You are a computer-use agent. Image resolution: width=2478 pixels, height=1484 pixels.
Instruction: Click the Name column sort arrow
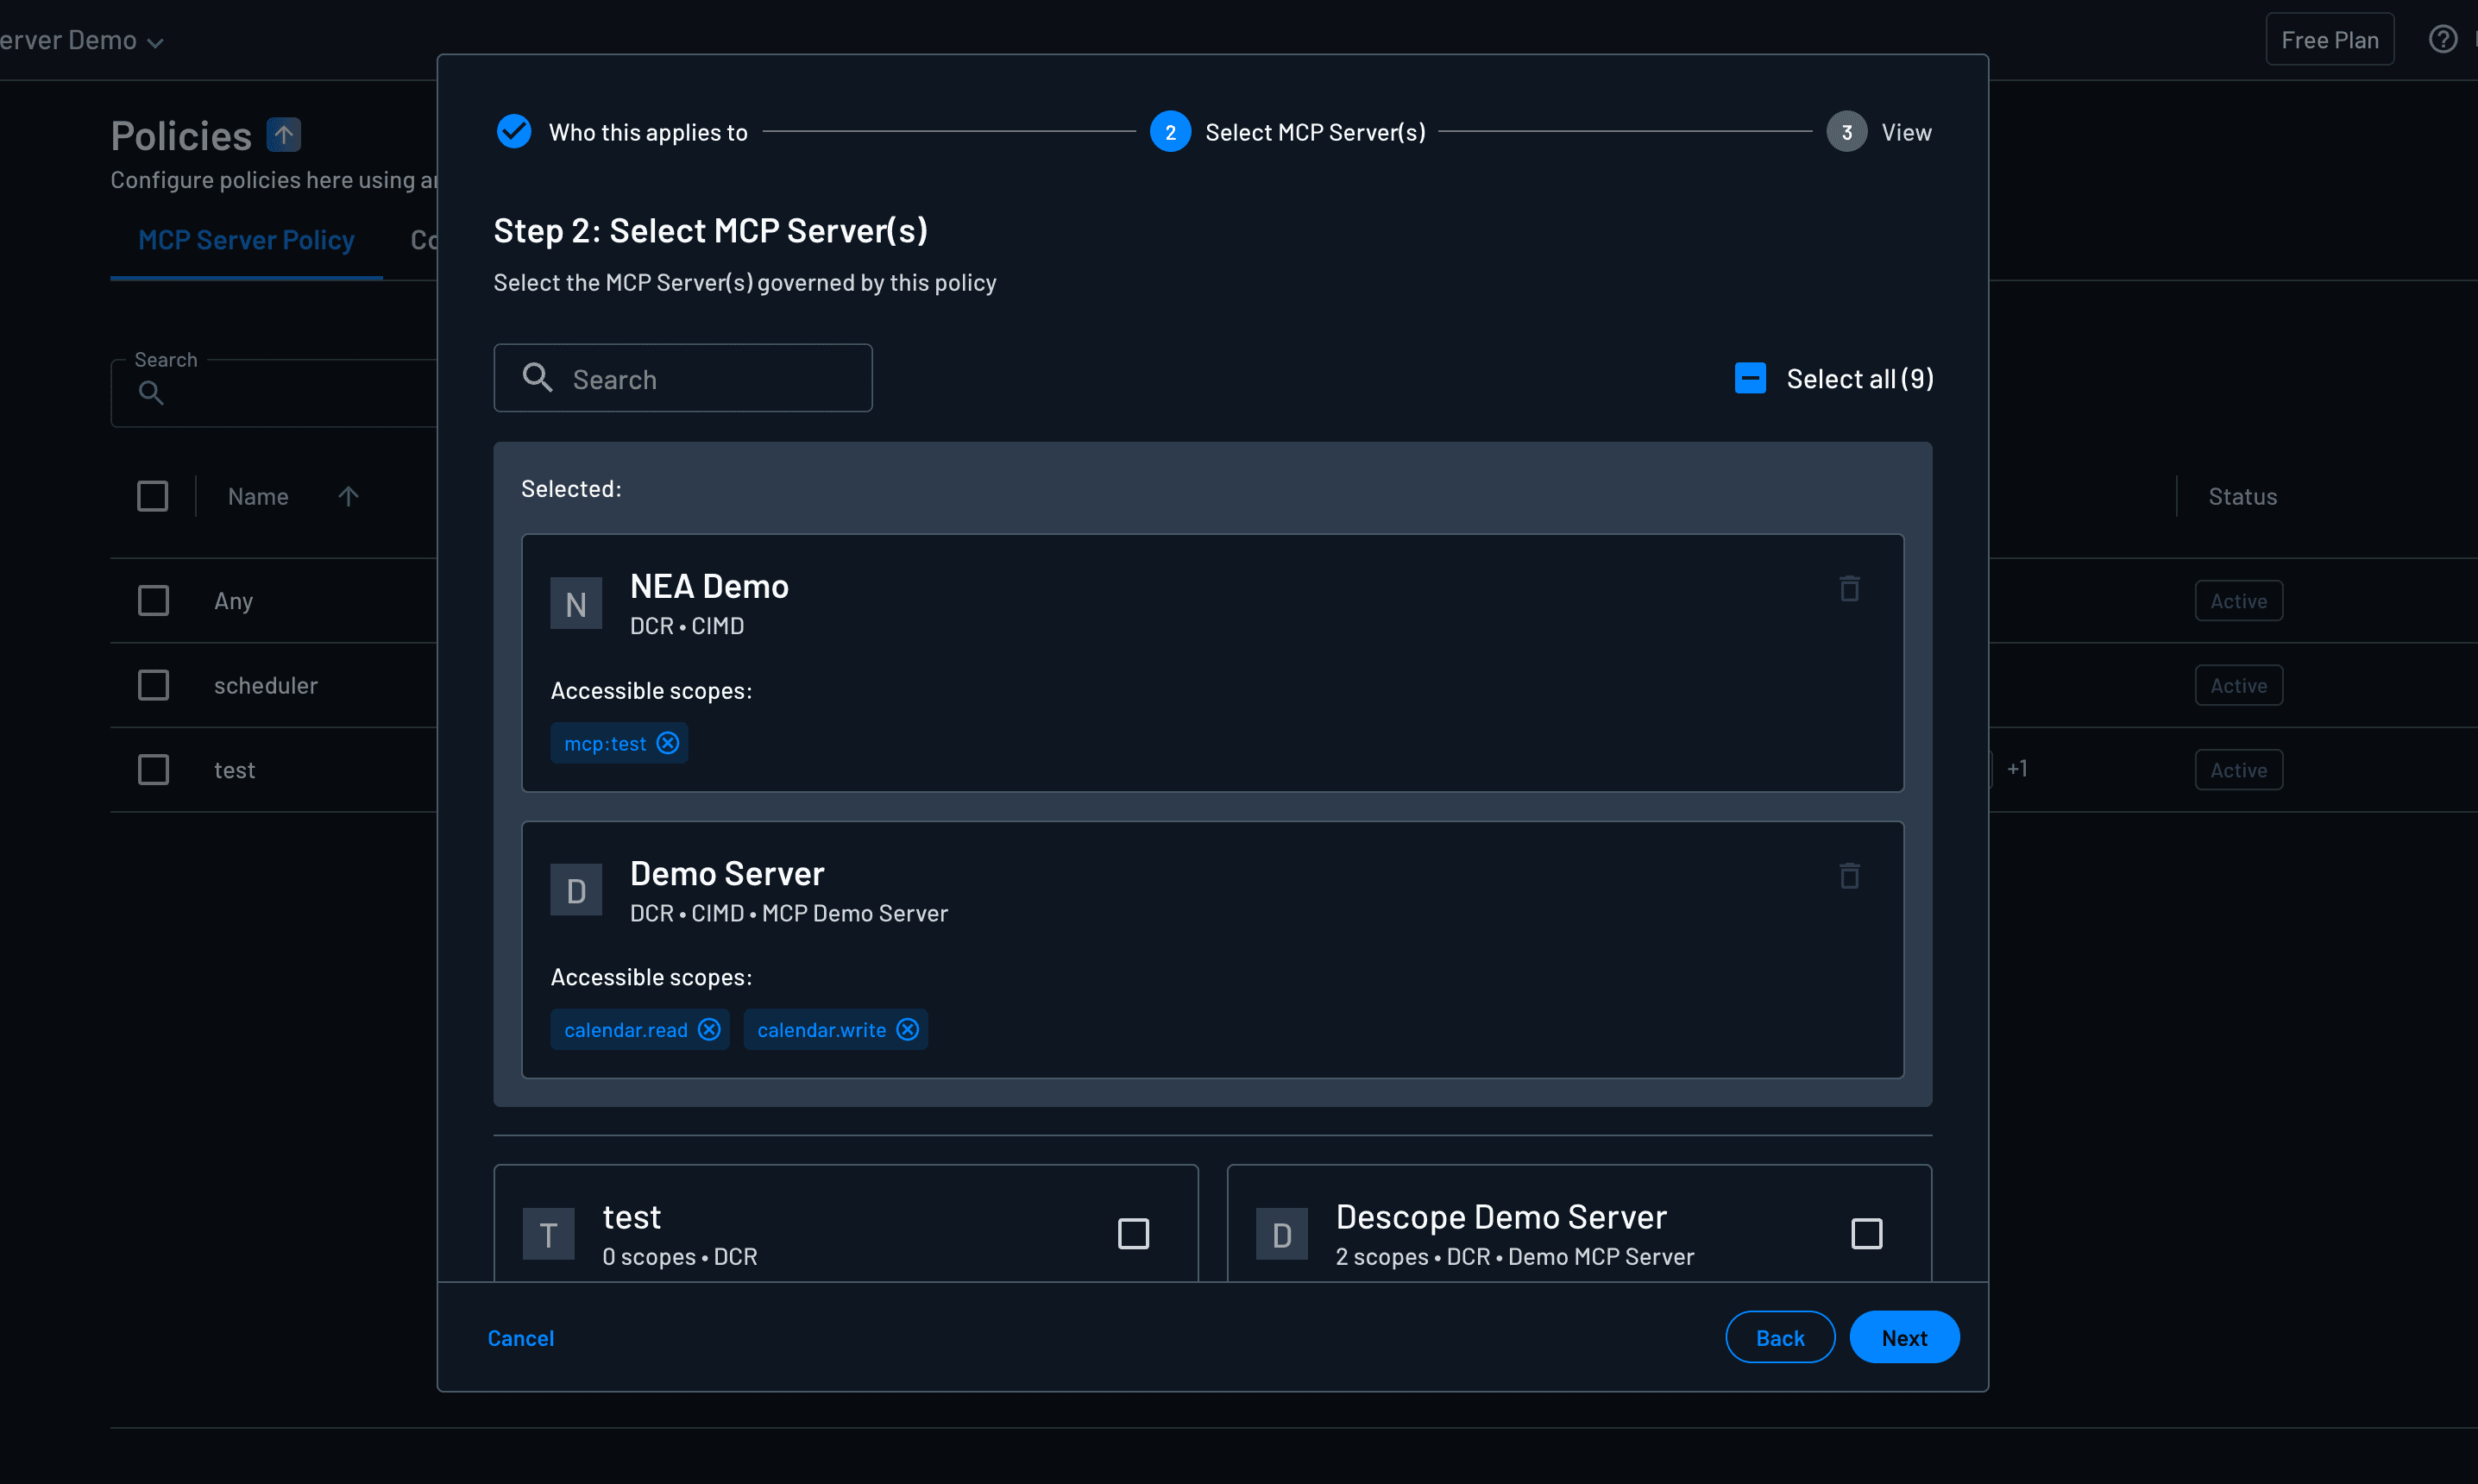click(347, 496)
